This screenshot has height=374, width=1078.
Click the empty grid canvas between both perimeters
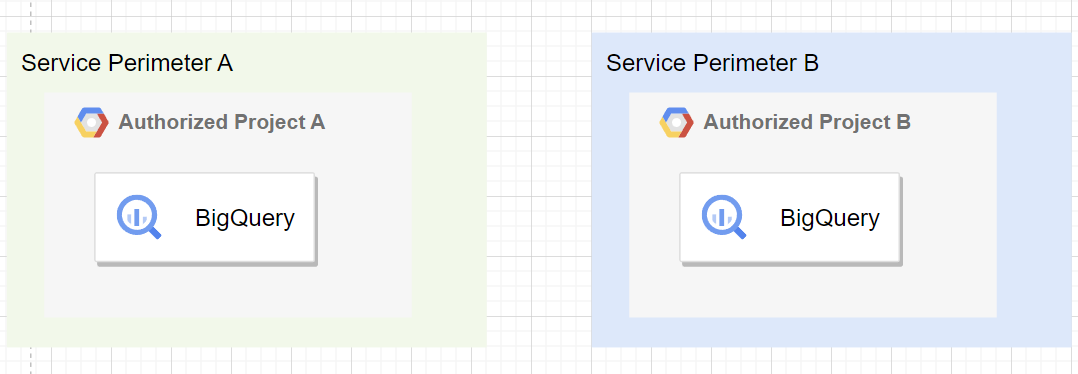click(x=539, y=189)
